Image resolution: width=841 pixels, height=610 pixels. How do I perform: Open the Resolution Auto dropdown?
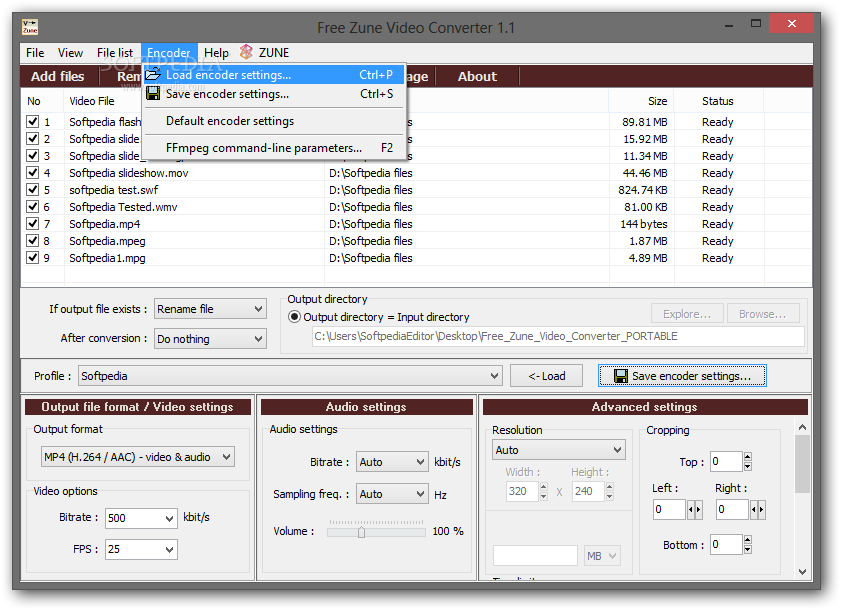tap(558, 450)
